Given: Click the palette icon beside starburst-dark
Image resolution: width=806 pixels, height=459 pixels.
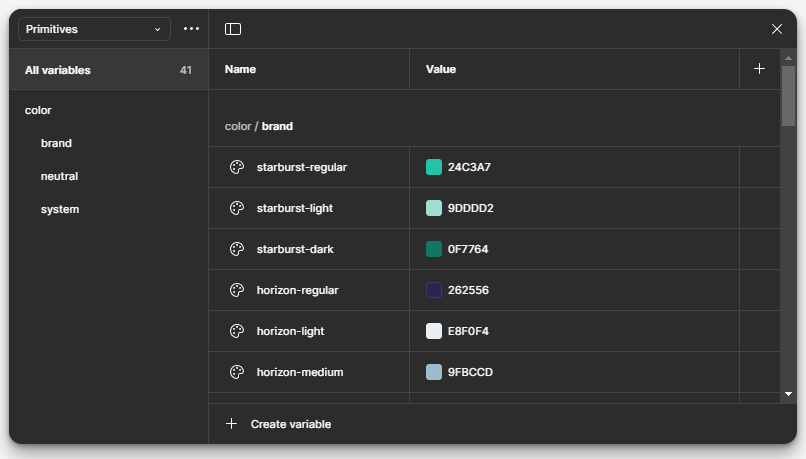Looking at the screenshot, I should pyautogui.click(x=237, y=249).
